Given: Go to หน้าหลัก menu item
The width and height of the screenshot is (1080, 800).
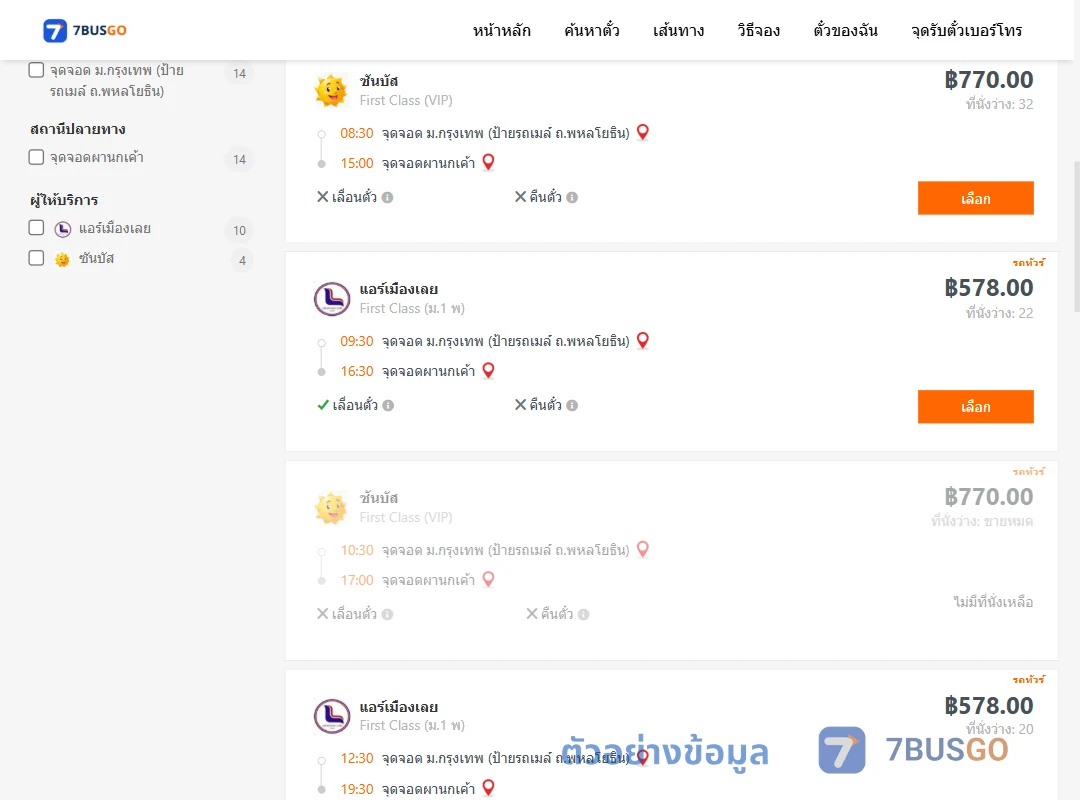Looking at the screenshot, I should [501, 30].
